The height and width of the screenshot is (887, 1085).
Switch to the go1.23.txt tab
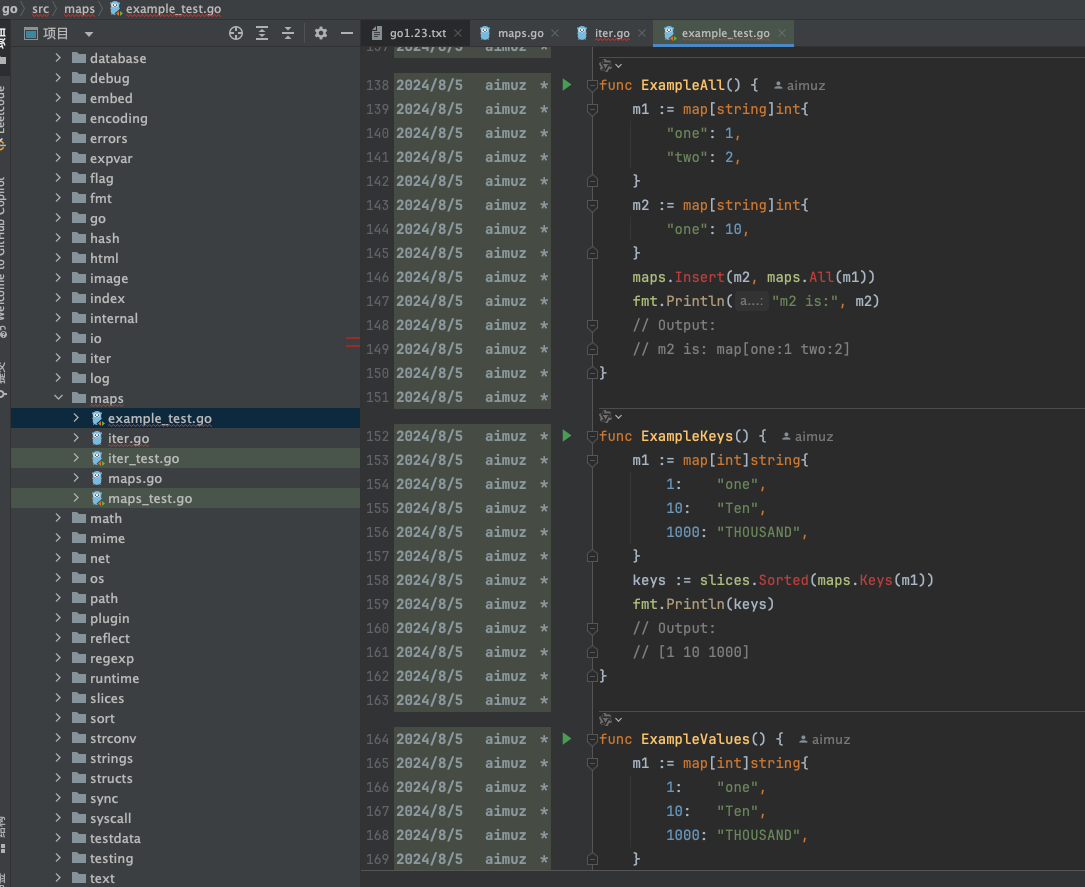(416, 33)
